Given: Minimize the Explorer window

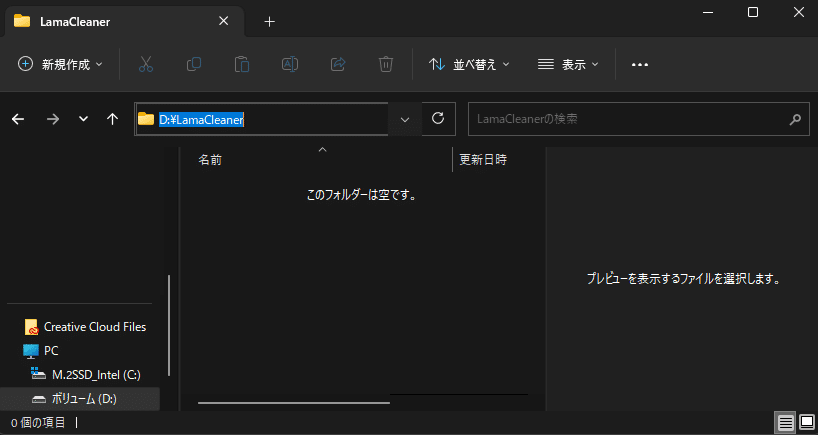Looking at the screenshot, I should tap(707, 12).
